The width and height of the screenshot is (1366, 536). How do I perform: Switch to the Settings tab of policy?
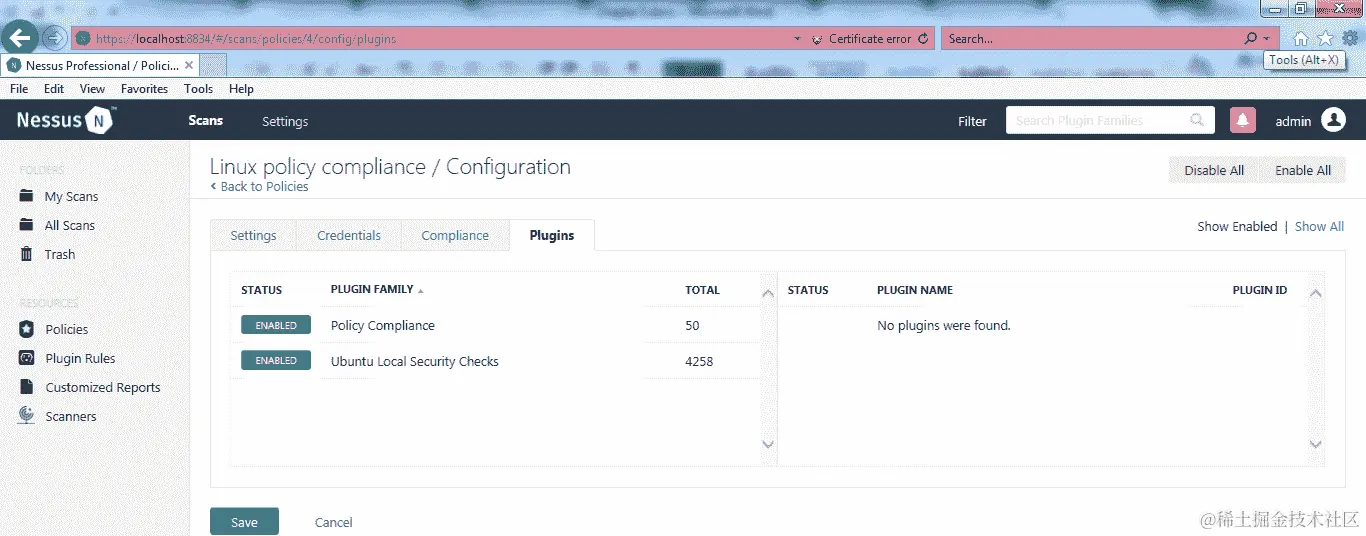(253, 236)
